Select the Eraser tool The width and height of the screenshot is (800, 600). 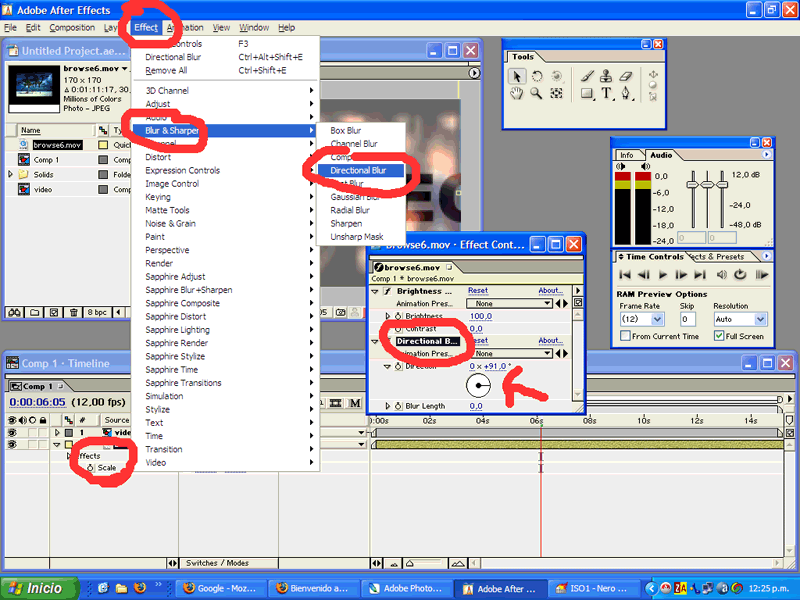coord(626,77)
